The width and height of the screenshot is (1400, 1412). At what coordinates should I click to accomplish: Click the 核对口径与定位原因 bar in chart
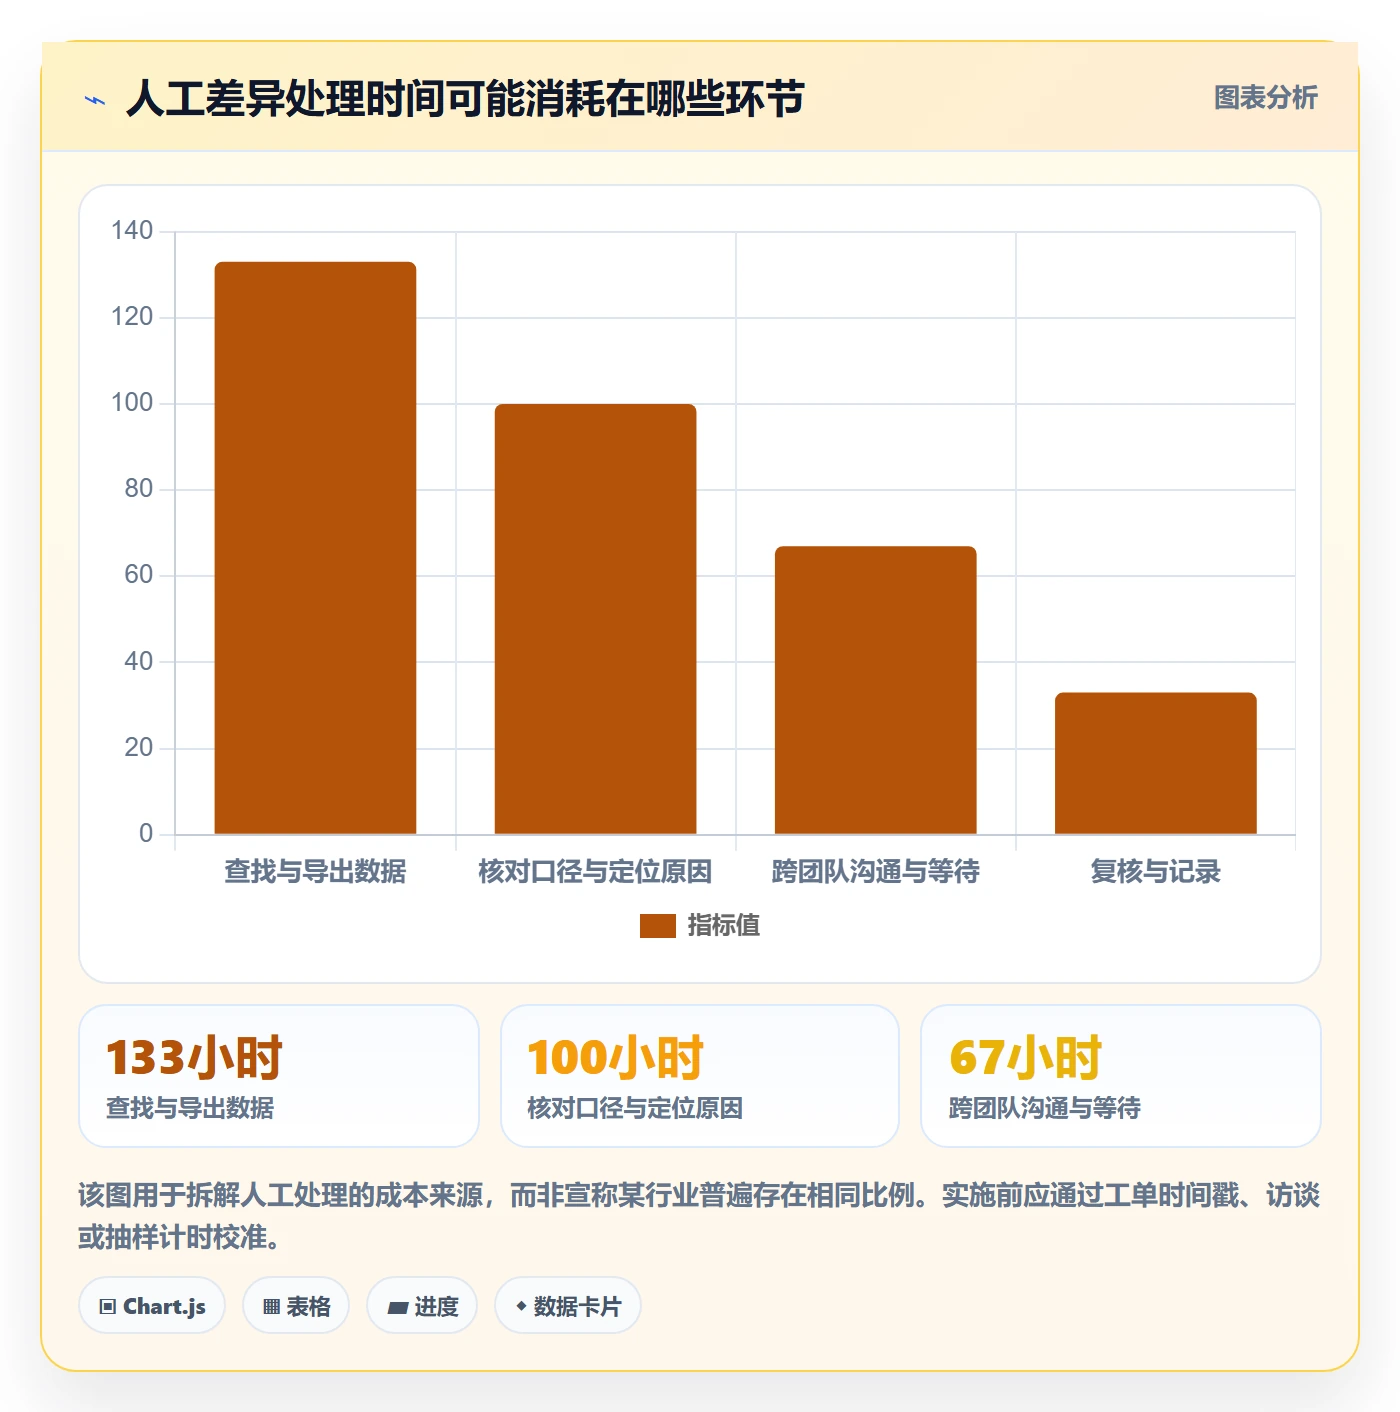pos(595,619)
